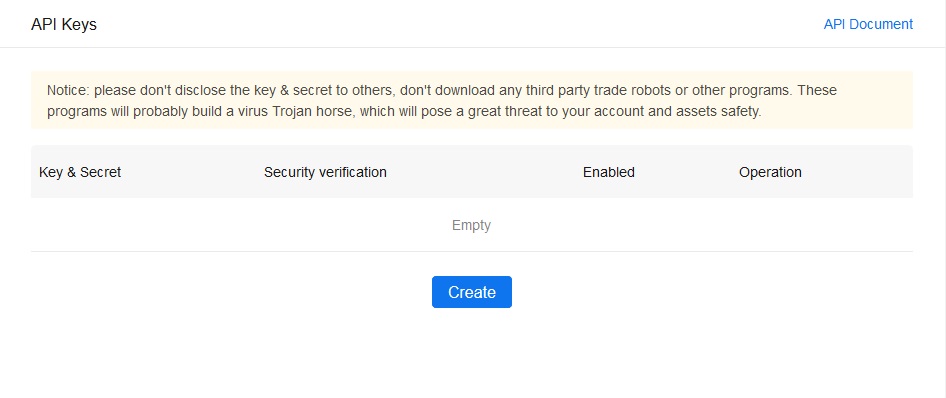The width and height of the screenshot is (946, 398).
Task: Click the yellow security notice banner
Action: pos(472,101)
